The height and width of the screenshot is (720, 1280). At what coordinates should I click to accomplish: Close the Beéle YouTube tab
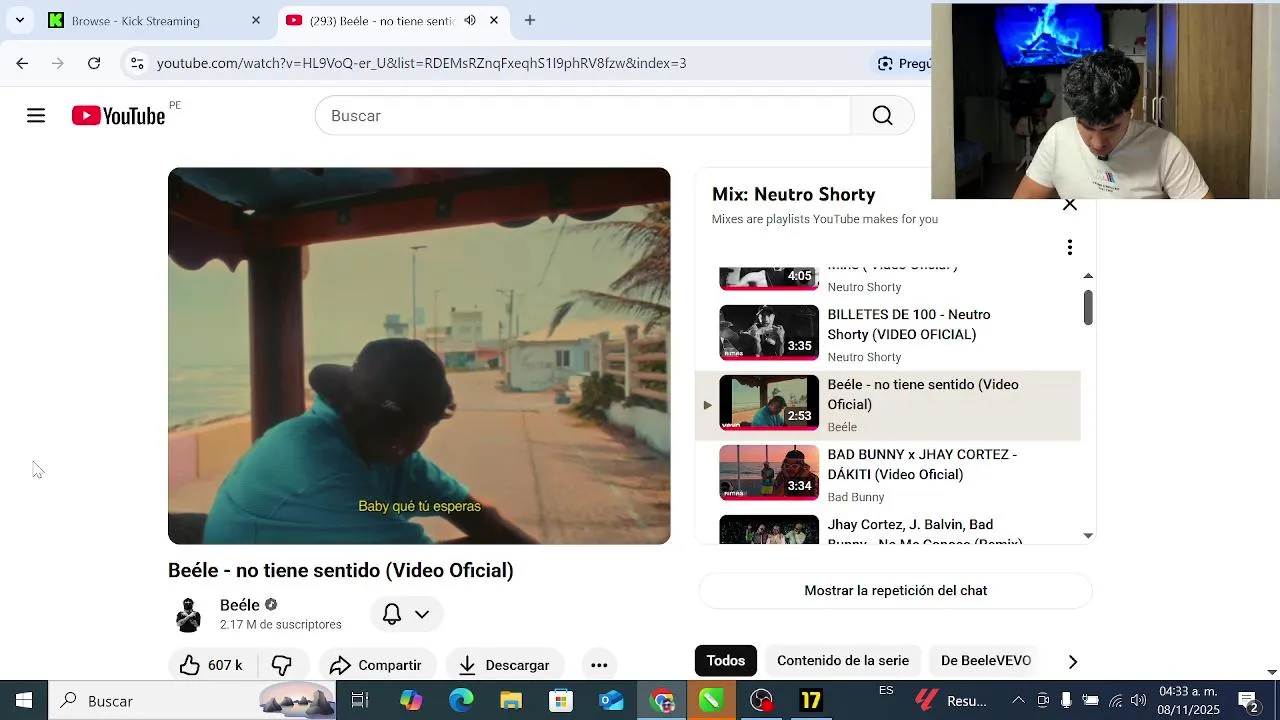click(x=493, y=20)
